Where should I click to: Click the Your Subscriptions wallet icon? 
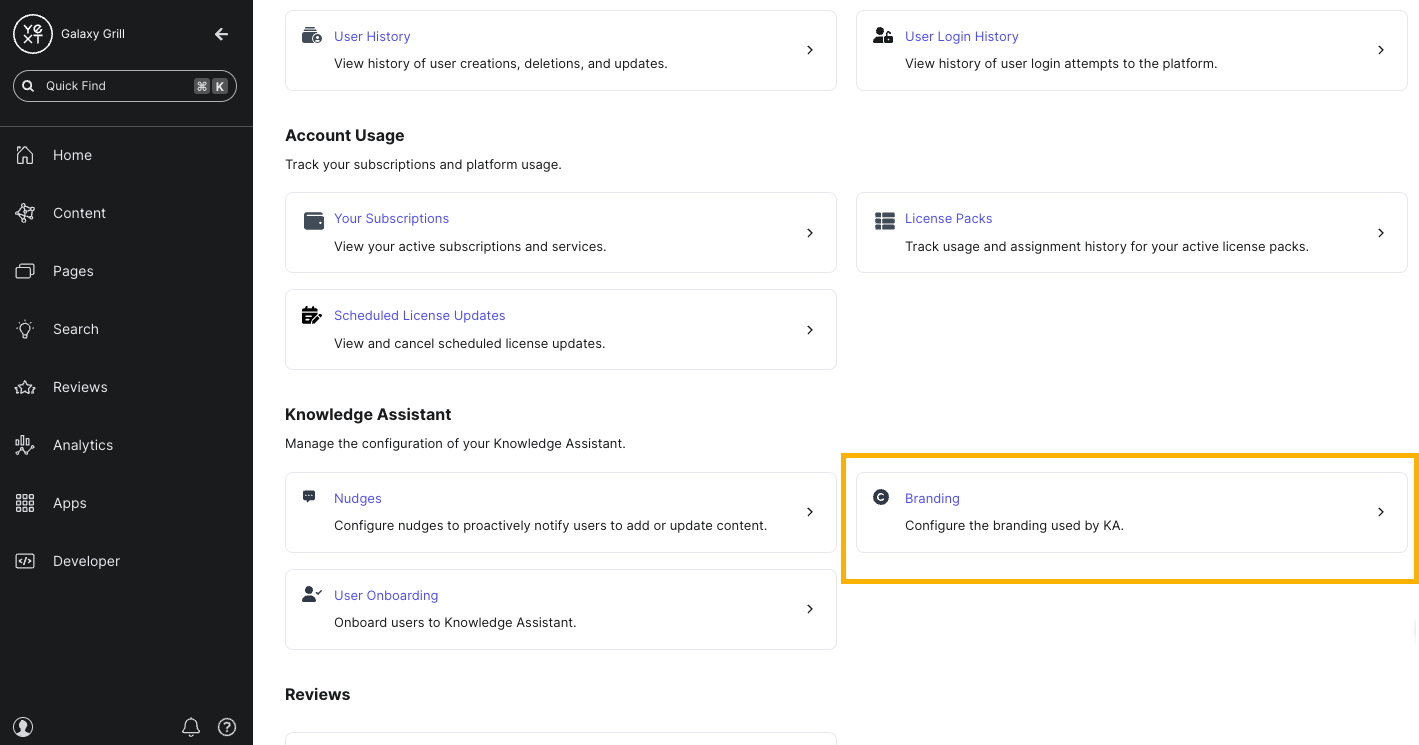click(313, 220)
